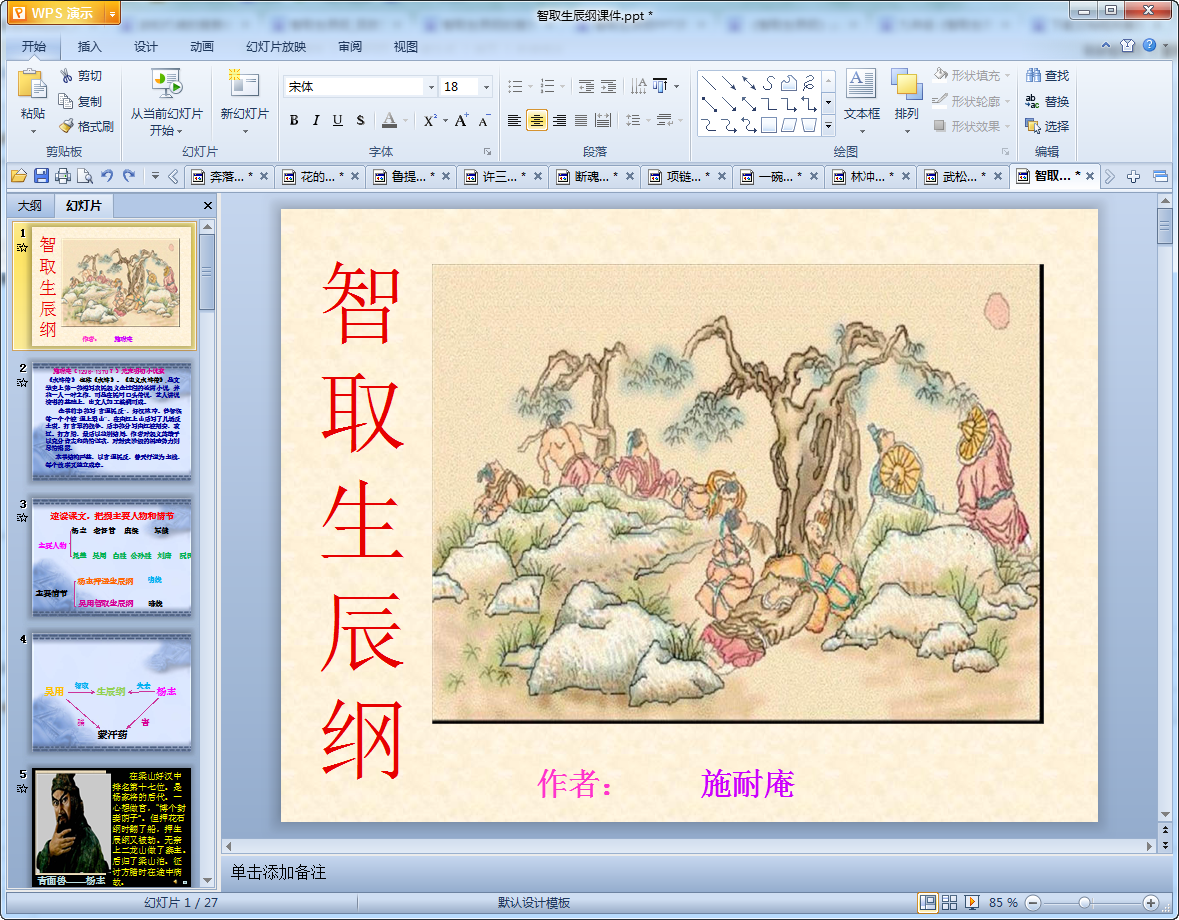Viewport: 1179px width, 920px height.
Task: Click the help question mark icon
Action: 1150,45
